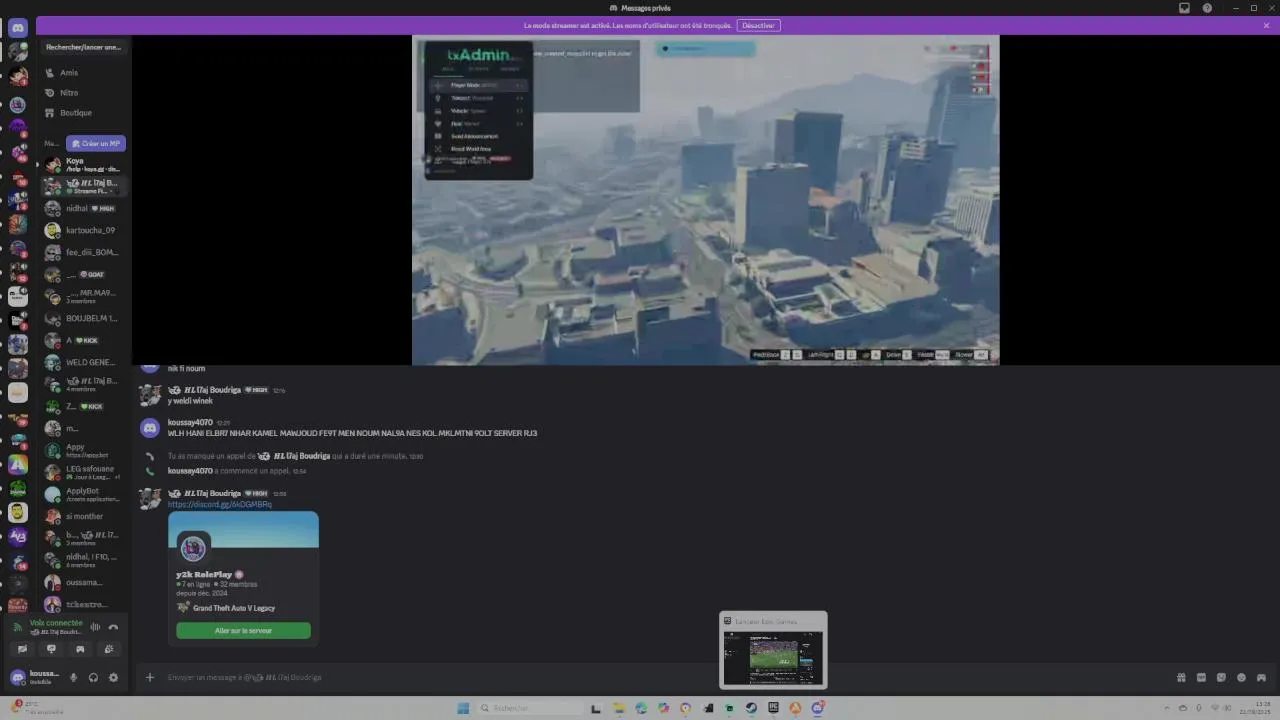Open Steam from the taskbar
The width and height of the screenshot is (1280, 720).
coord(751,708)
